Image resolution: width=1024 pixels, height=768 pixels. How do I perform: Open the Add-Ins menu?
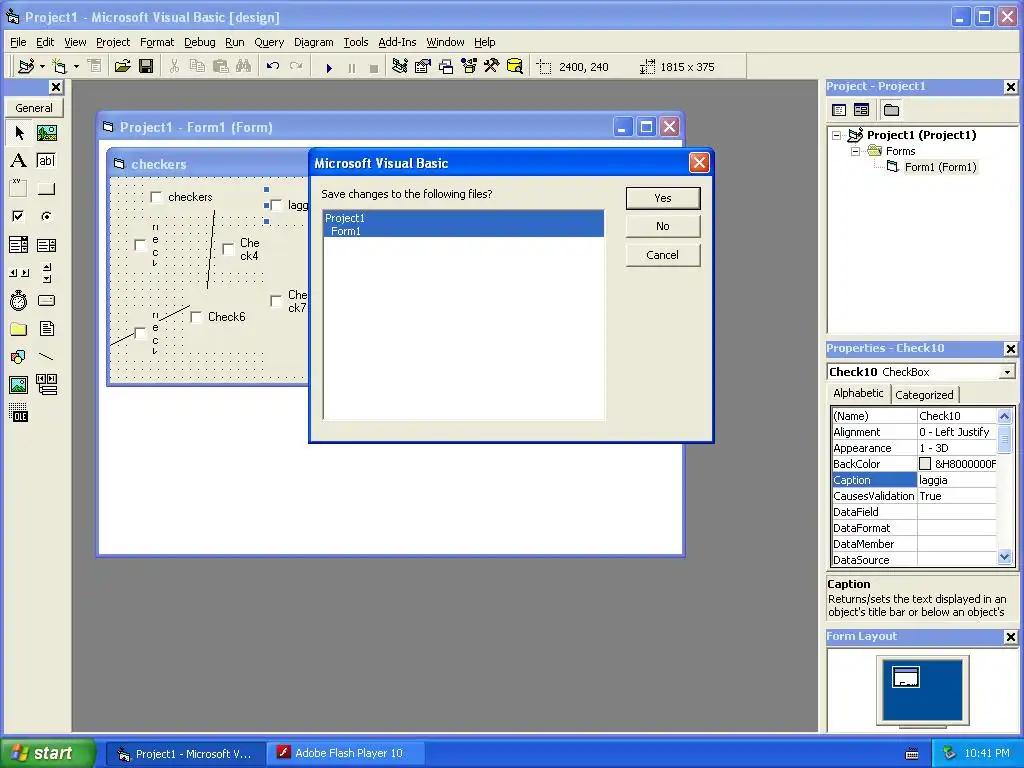pyautogui.click(x=397, y=42)
